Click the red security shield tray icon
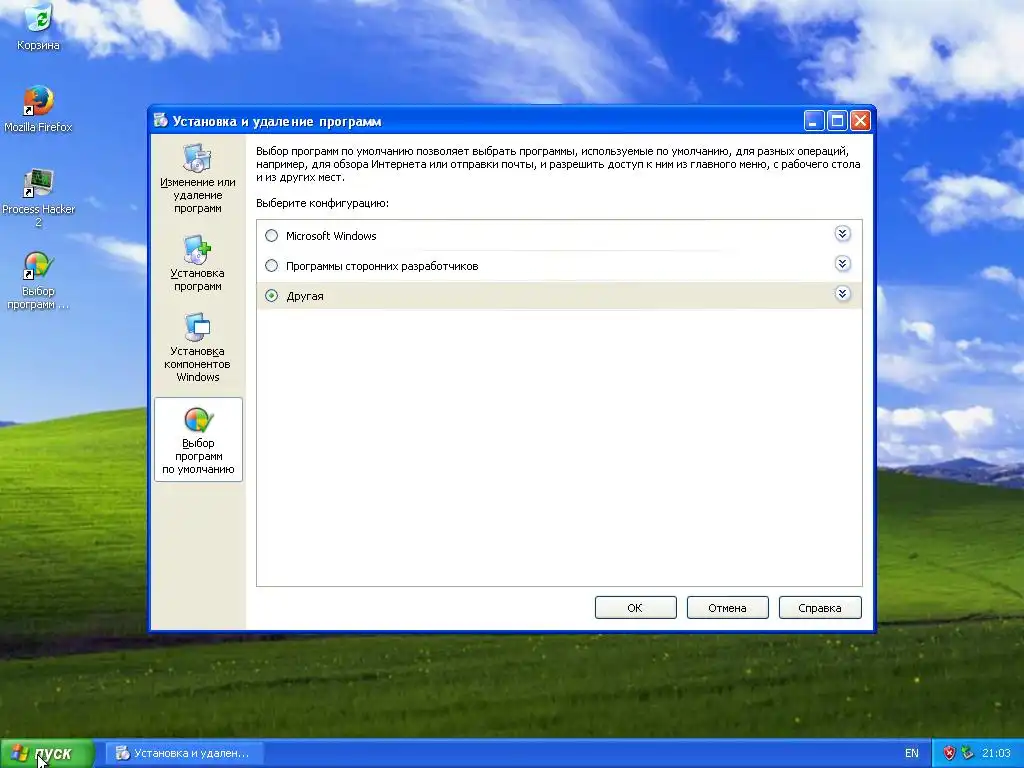Viewport: 1024px width, 768px height. coord(949,753)
